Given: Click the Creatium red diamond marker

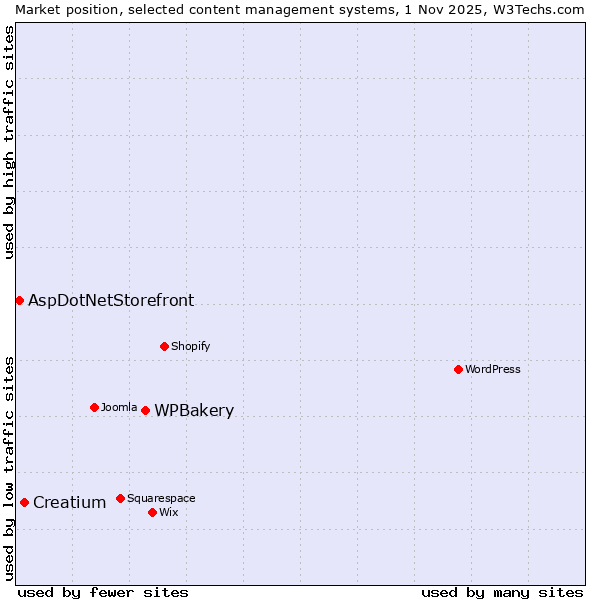Looking at the screenshot, I should click(24, 502).
